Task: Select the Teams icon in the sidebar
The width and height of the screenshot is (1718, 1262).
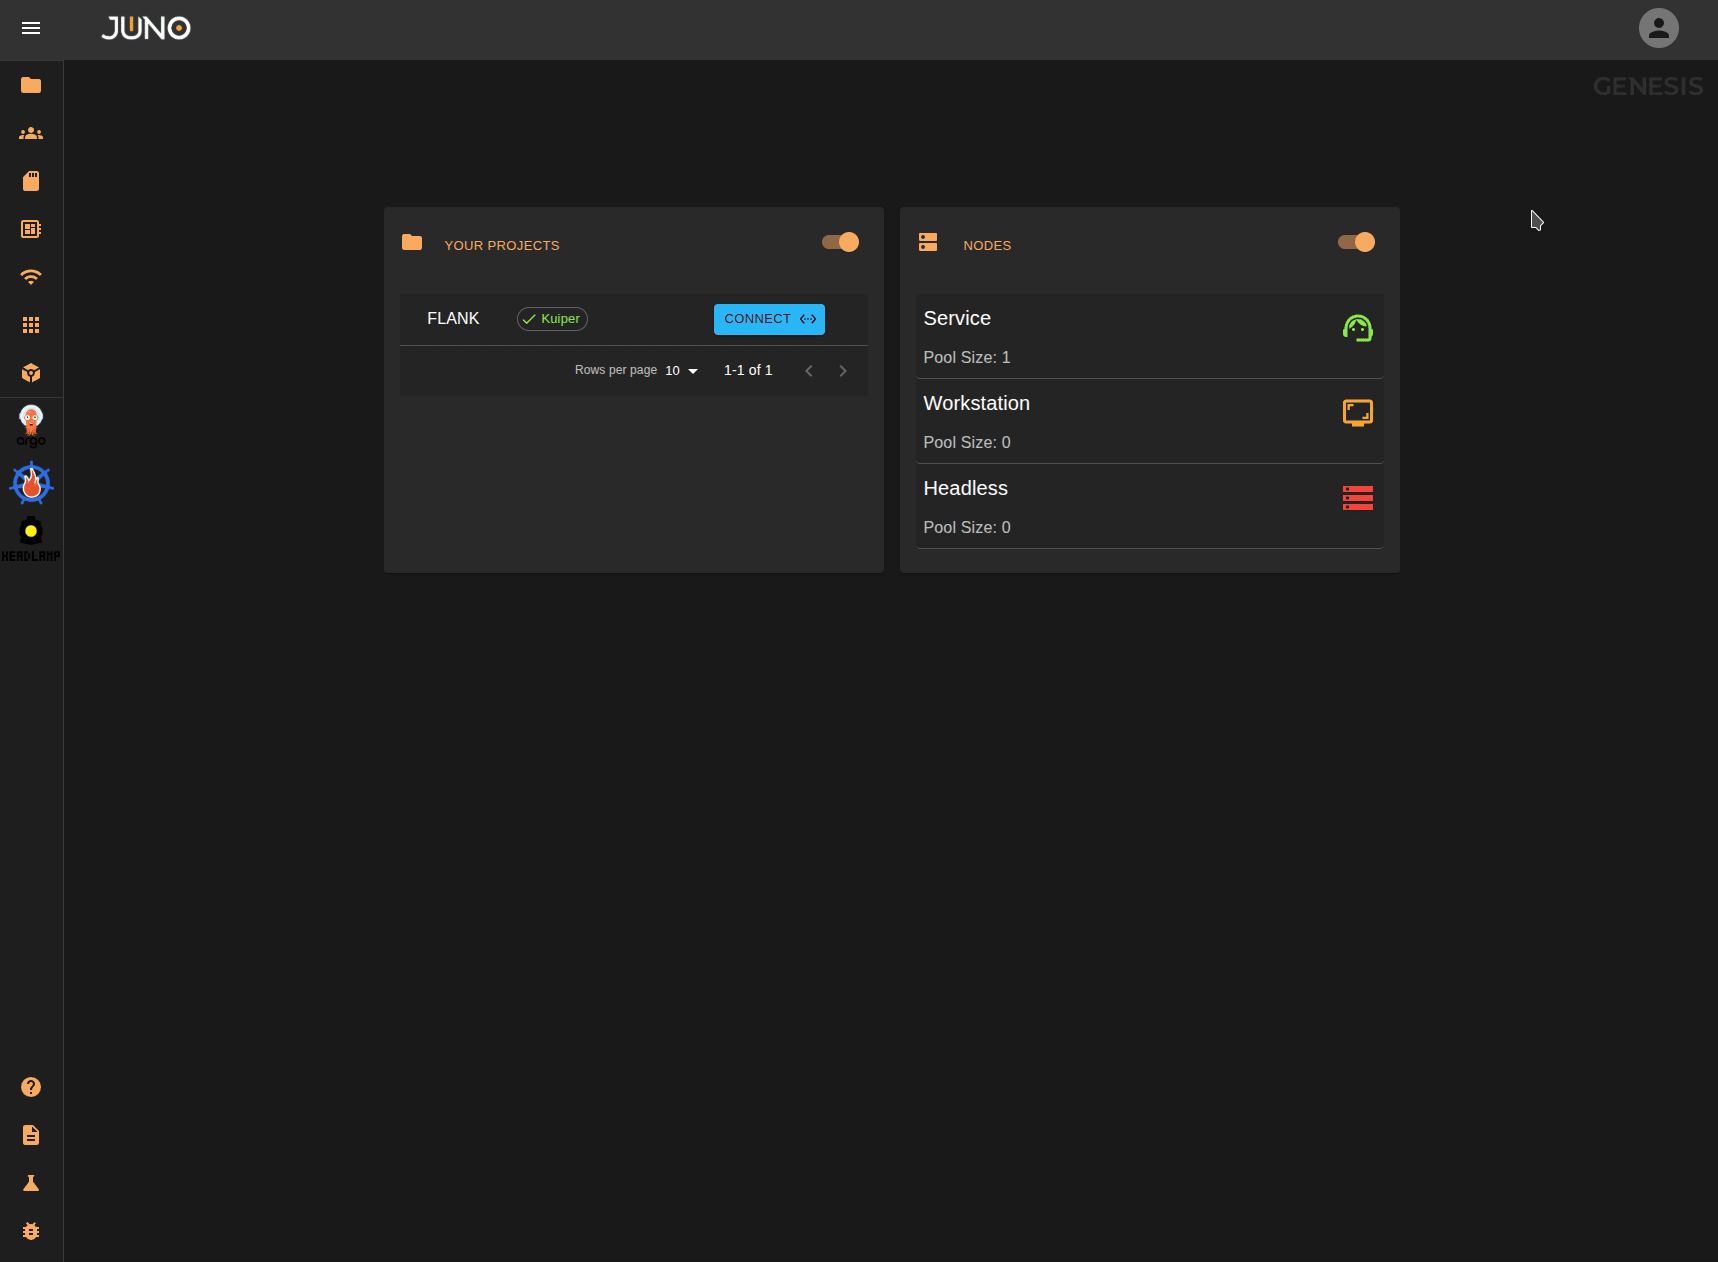Action: pos(31,133)
